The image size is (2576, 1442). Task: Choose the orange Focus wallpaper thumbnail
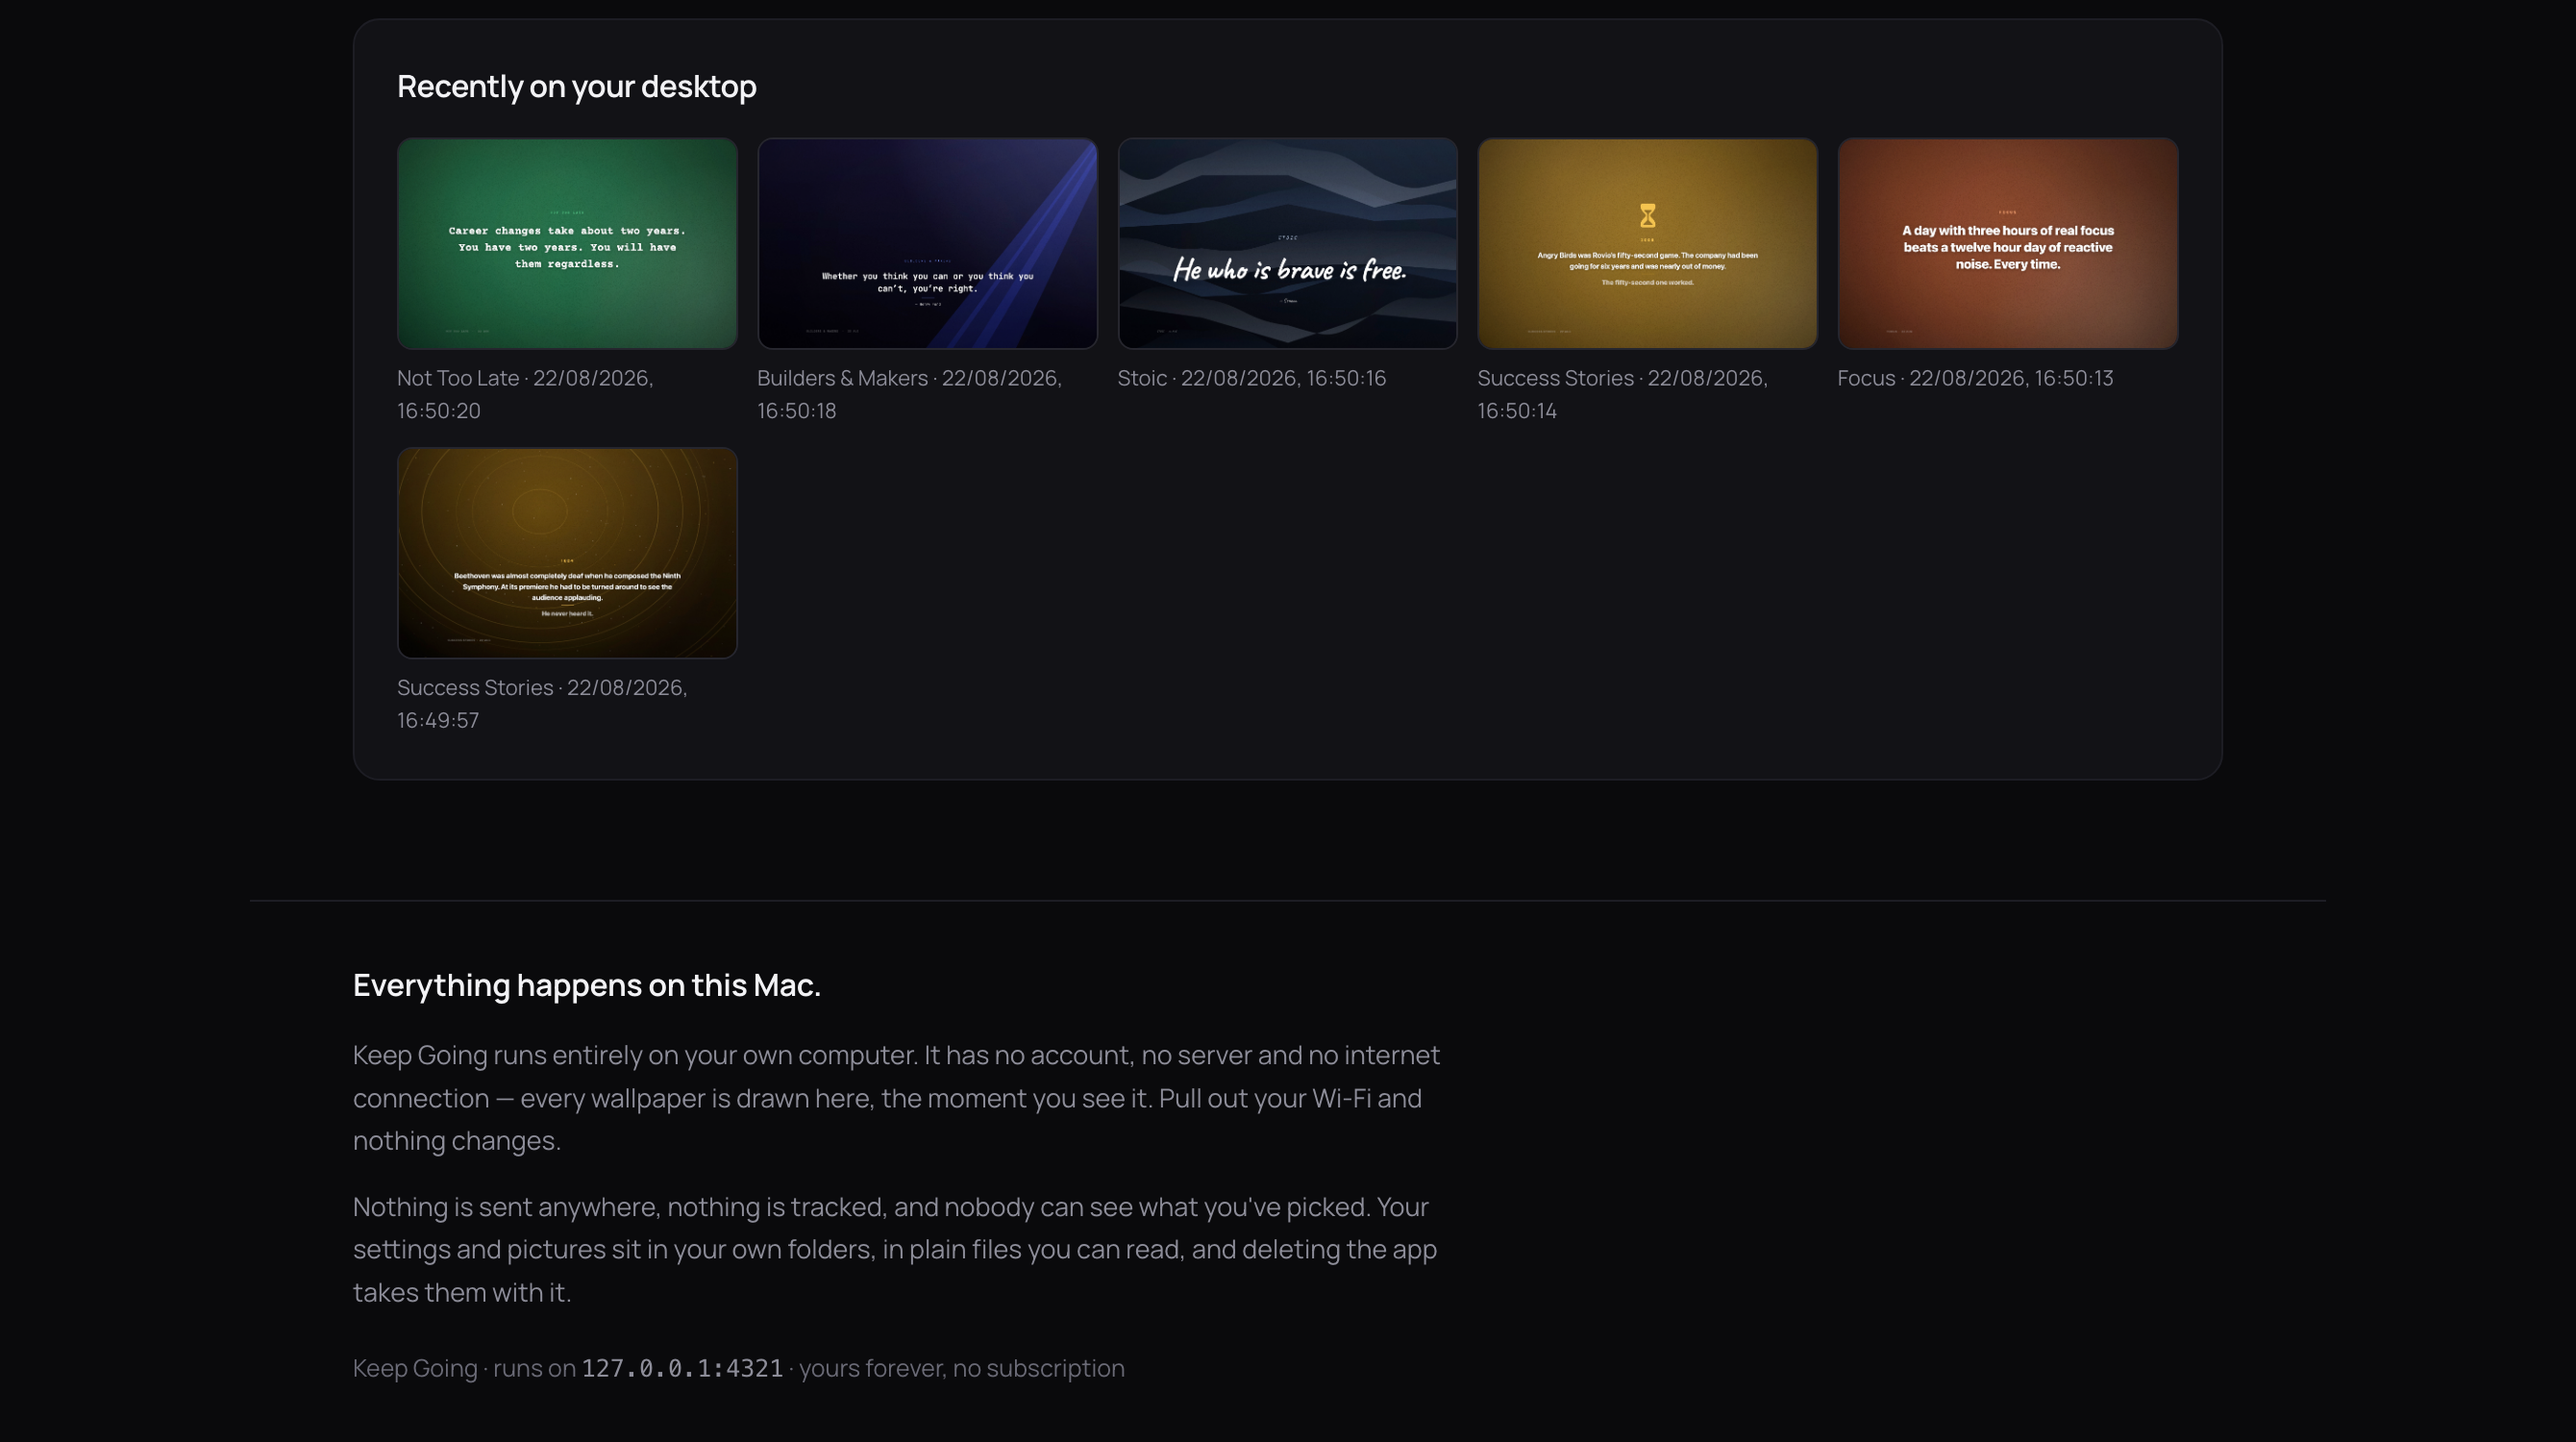(x=2007, y=243)
